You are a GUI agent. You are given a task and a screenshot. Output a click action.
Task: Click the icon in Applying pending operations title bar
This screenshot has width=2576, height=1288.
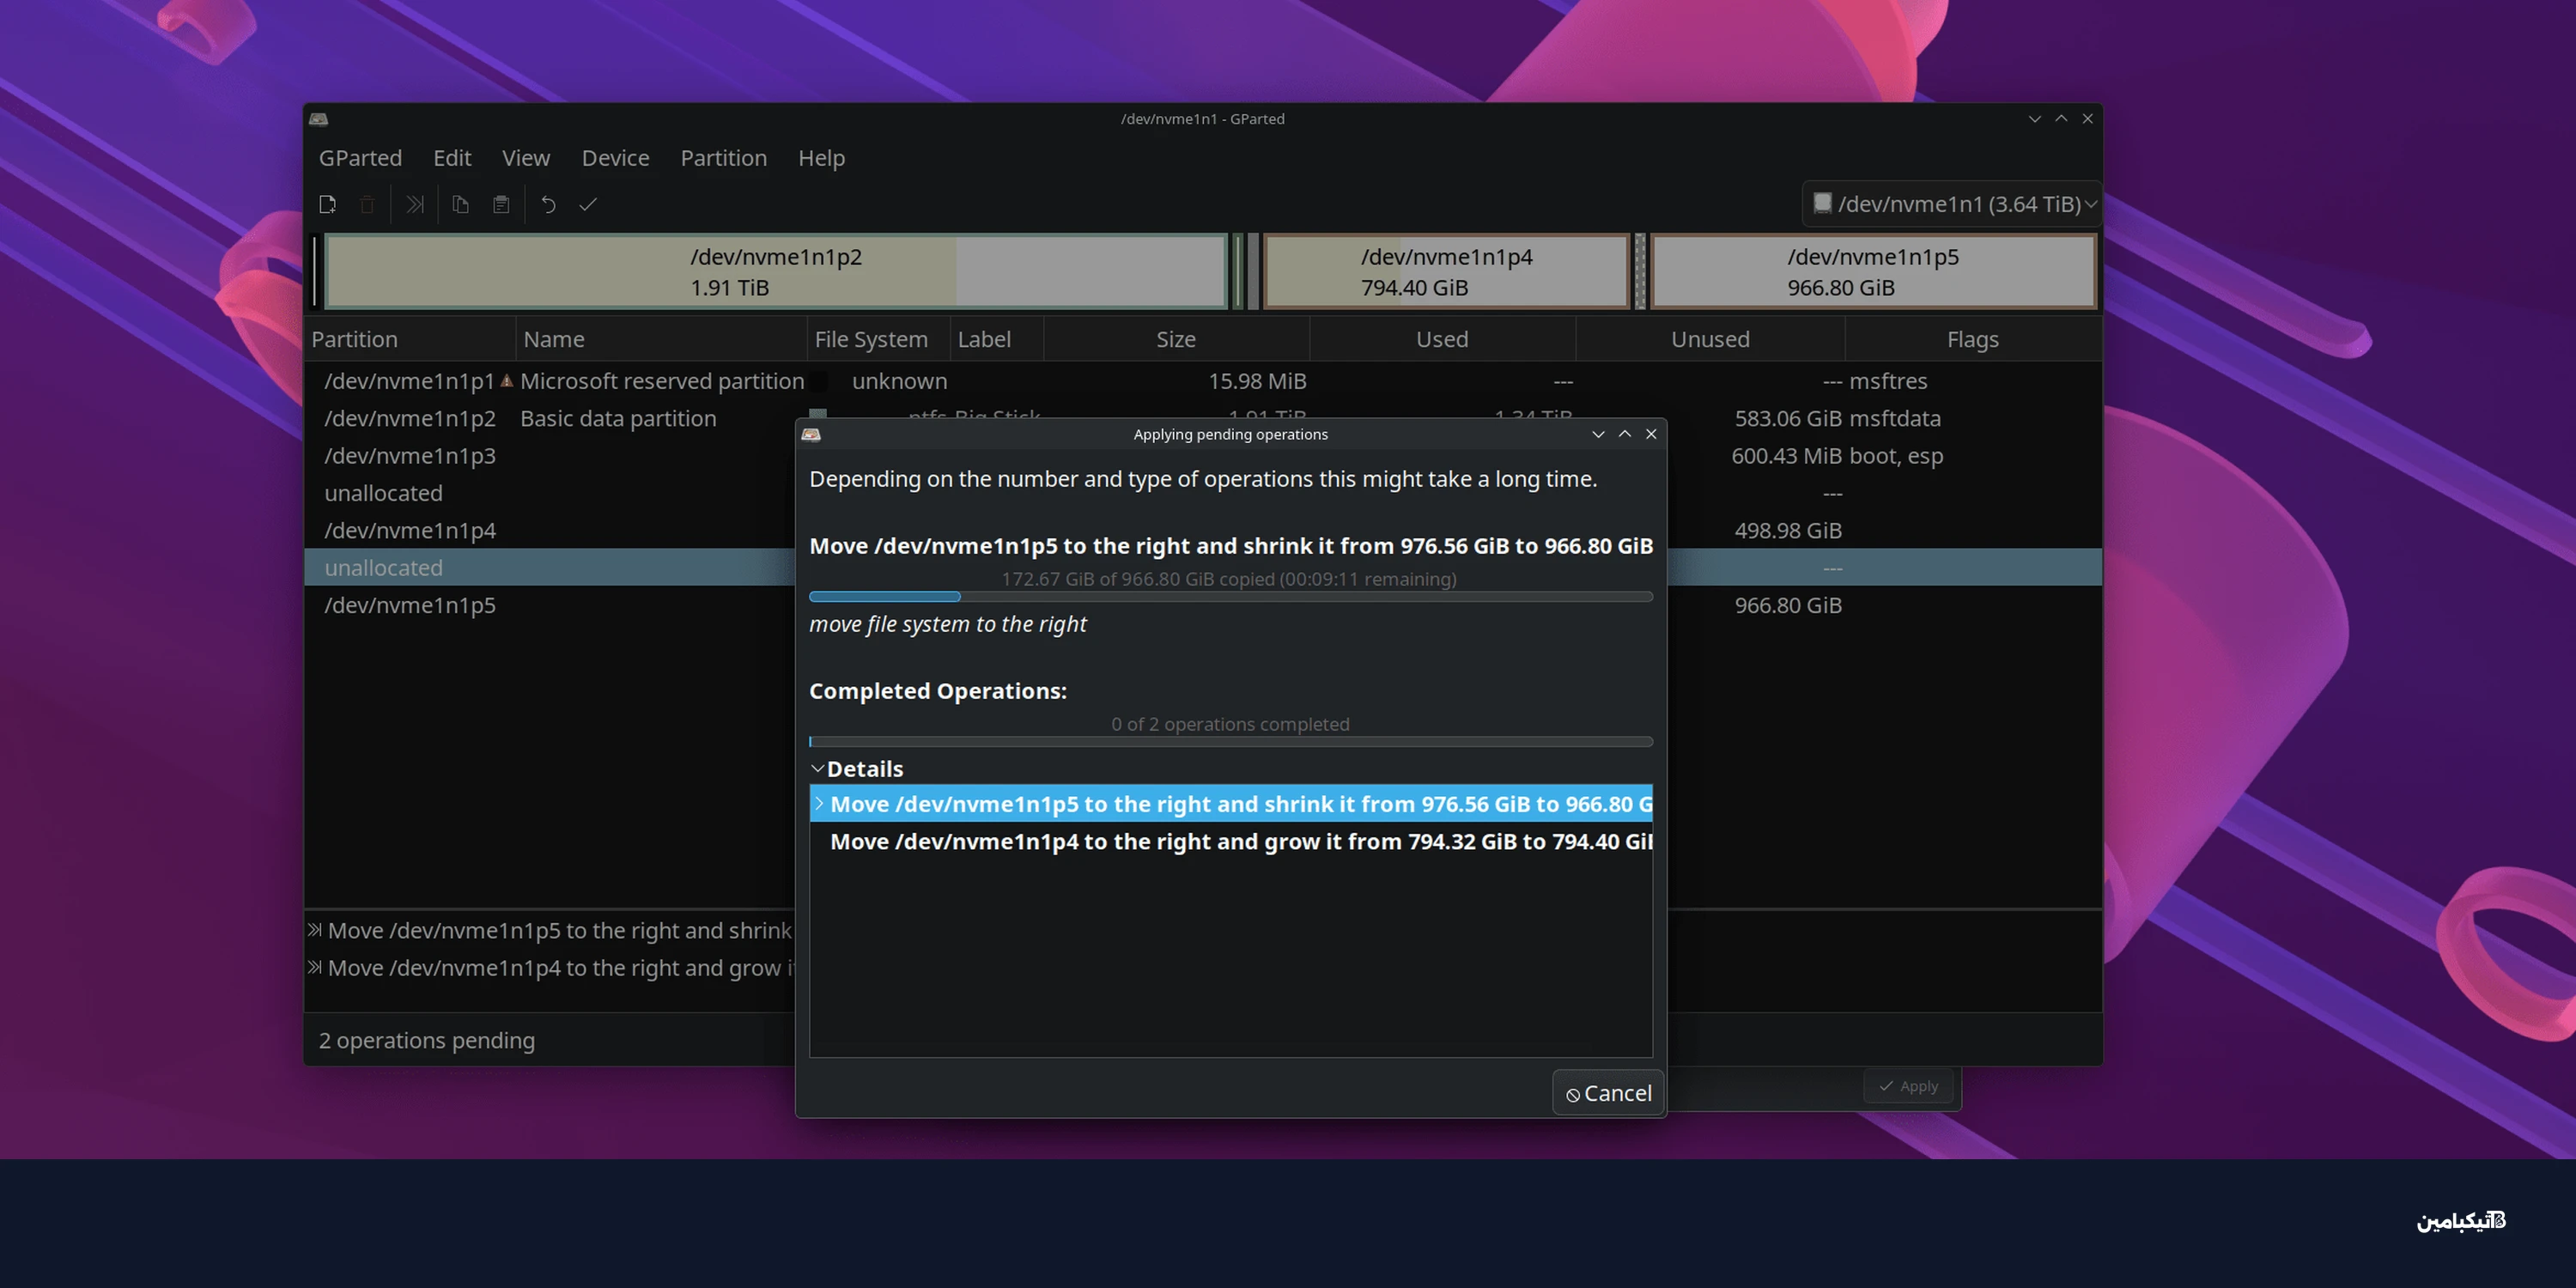click(811, 434)
